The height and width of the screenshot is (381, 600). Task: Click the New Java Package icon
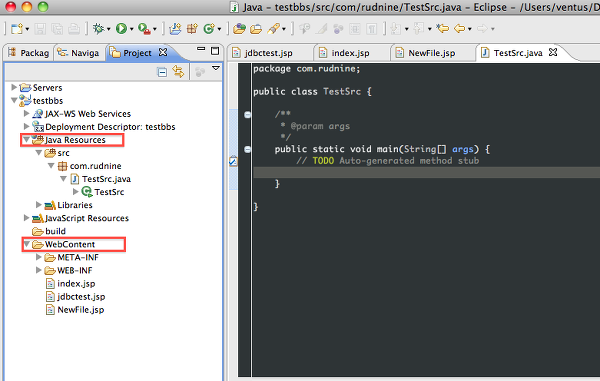pyautogui.click(x=192, y=29)
